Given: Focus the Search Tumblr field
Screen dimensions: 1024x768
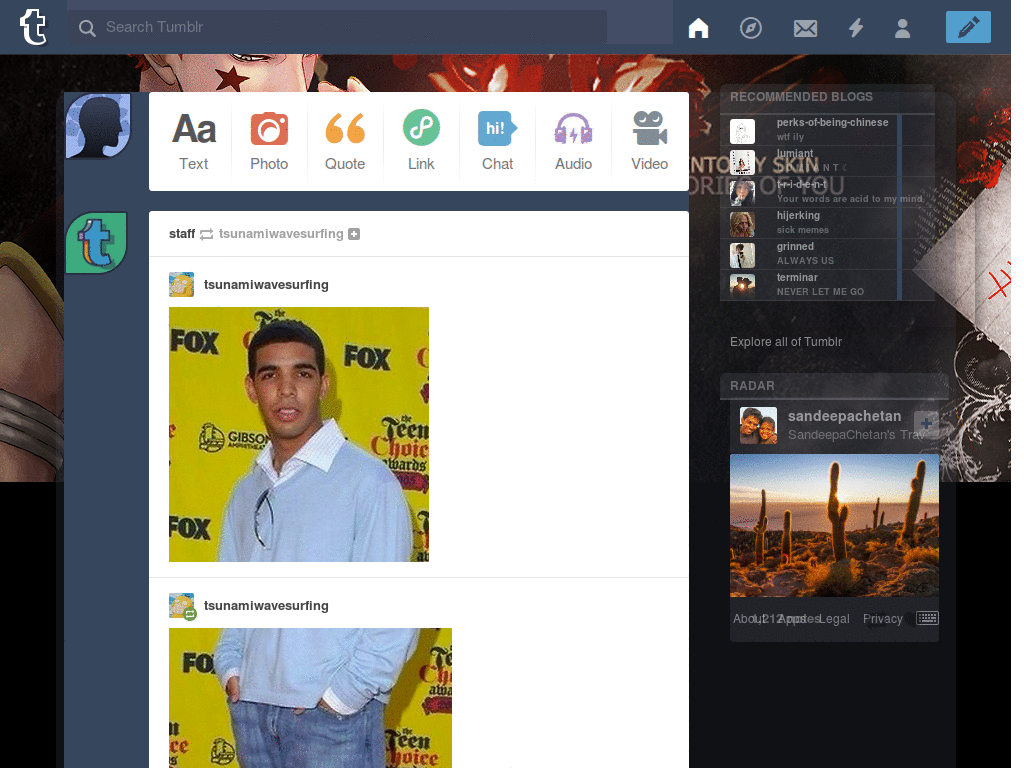Looking at the screenshot, I should (338, 27).
